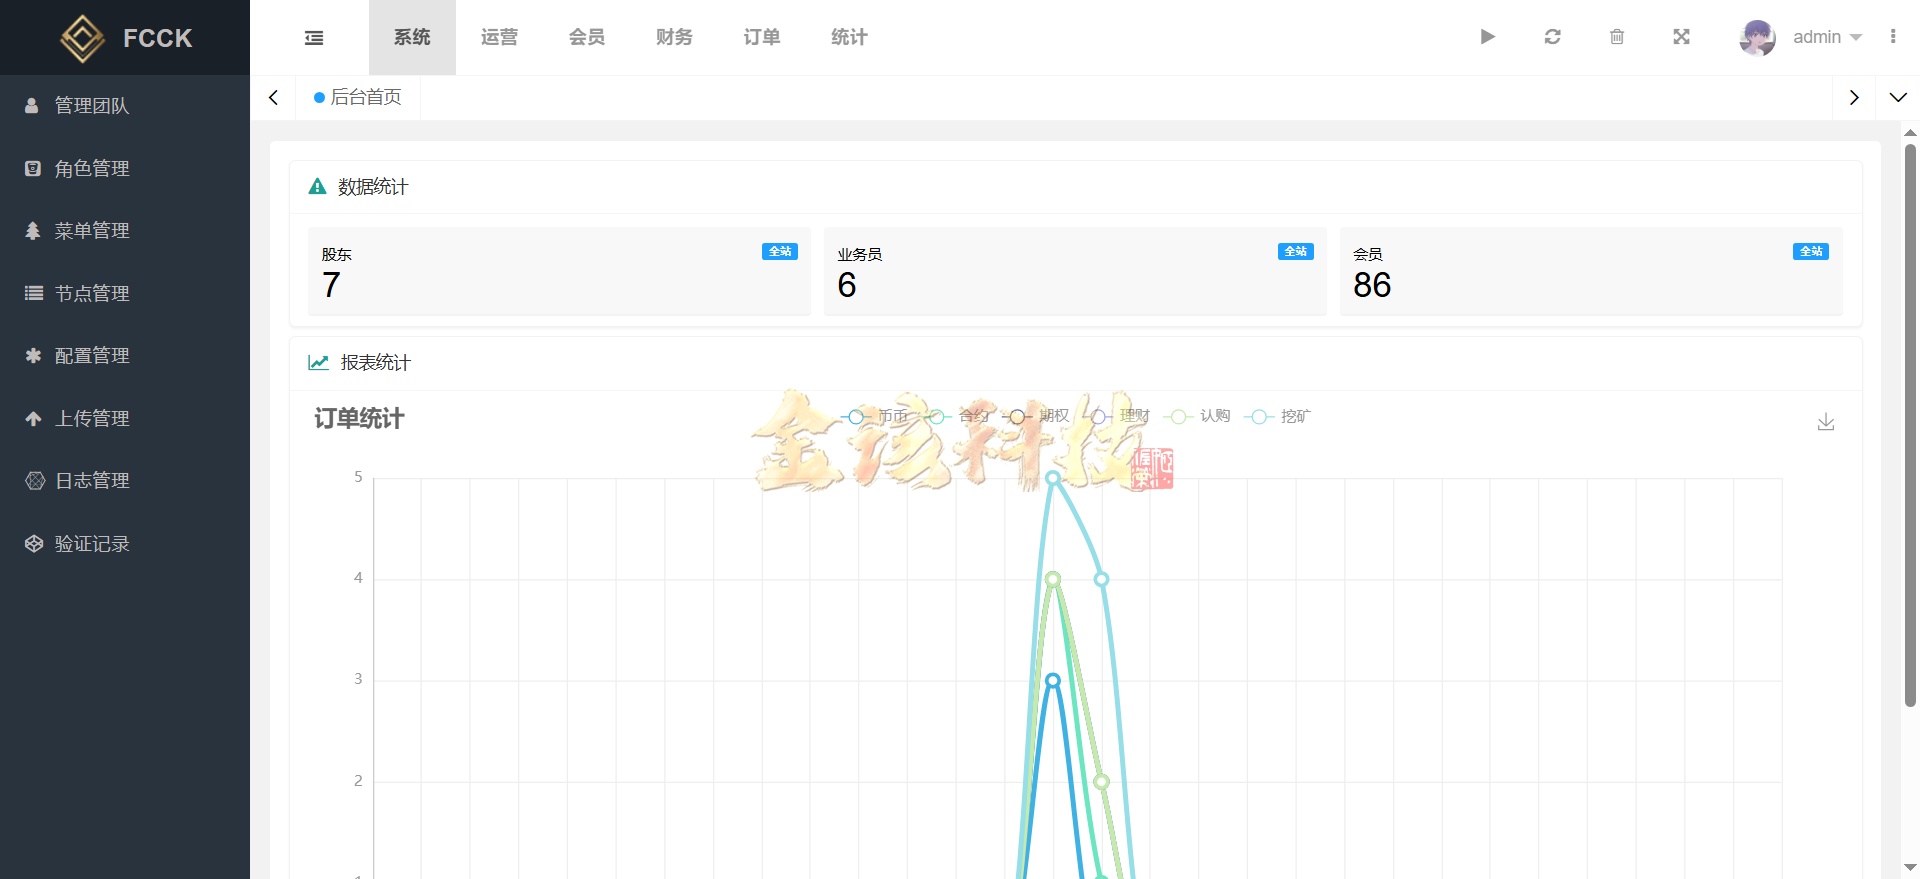This screenshot has width=1920, height=879.
Task: Click the 角色管理 sidebar icon
Action: [x=33, y=168]
